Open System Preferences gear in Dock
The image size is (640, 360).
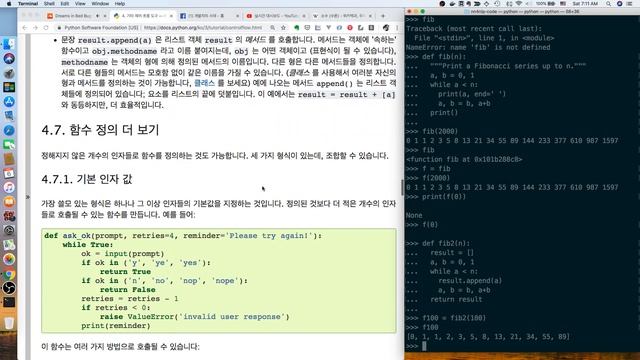point(9,230)
